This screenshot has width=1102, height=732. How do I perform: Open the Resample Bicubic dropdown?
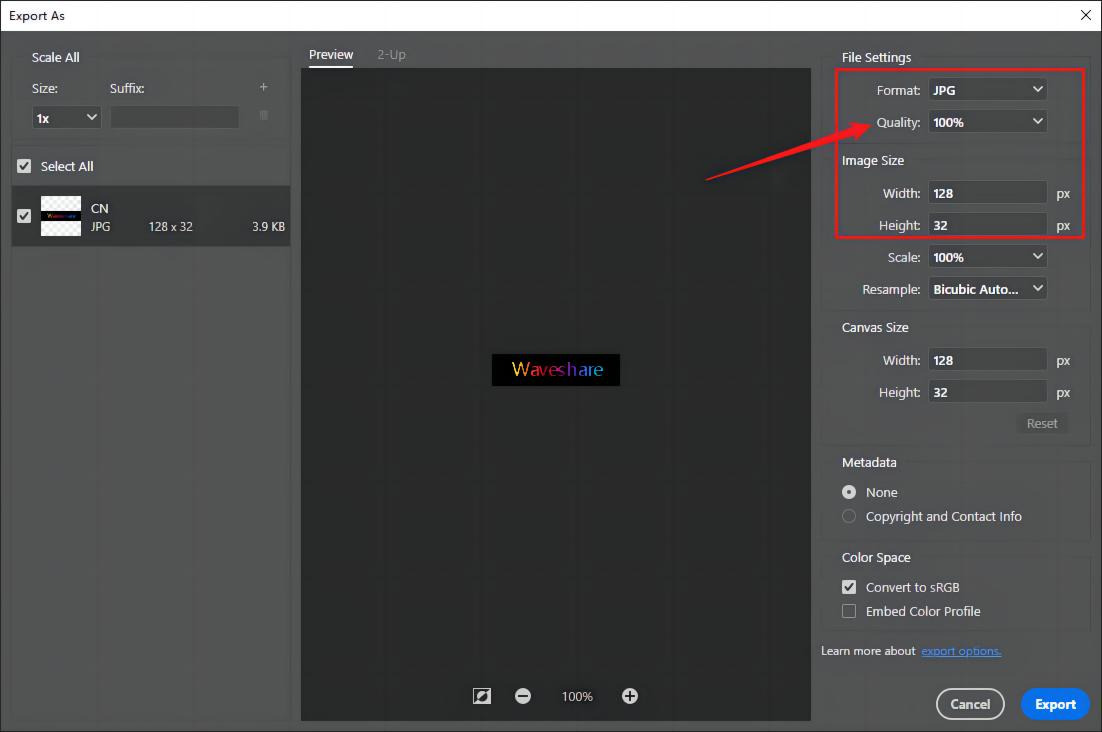987,289
